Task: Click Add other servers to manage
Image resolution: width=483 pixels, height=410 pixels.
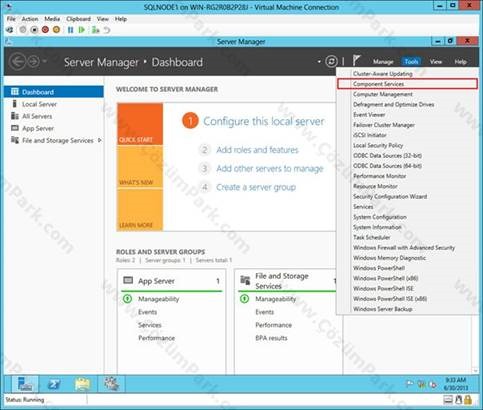Action: pos(270,169)
